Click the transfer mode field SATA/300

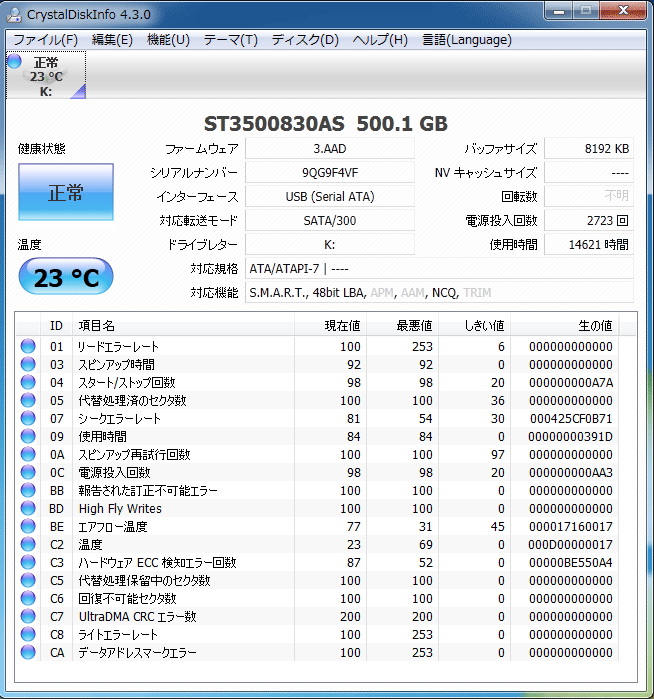tap(330, 221)
